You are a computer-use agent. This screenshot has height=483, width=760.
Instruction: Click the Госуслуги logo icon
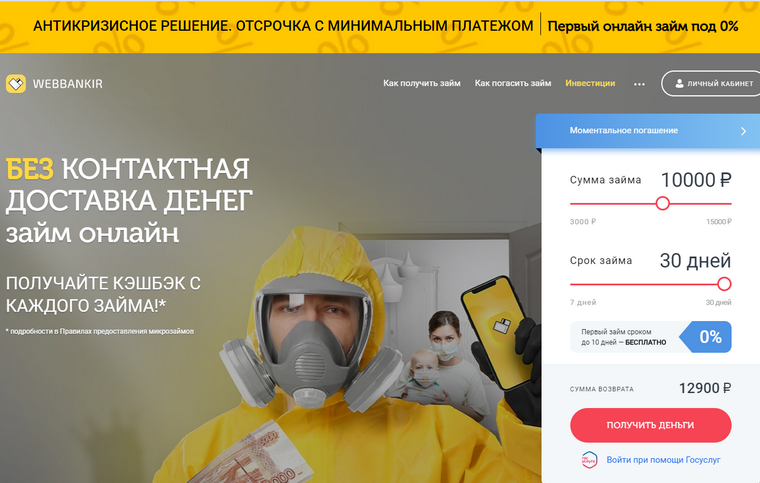[589, 460]
